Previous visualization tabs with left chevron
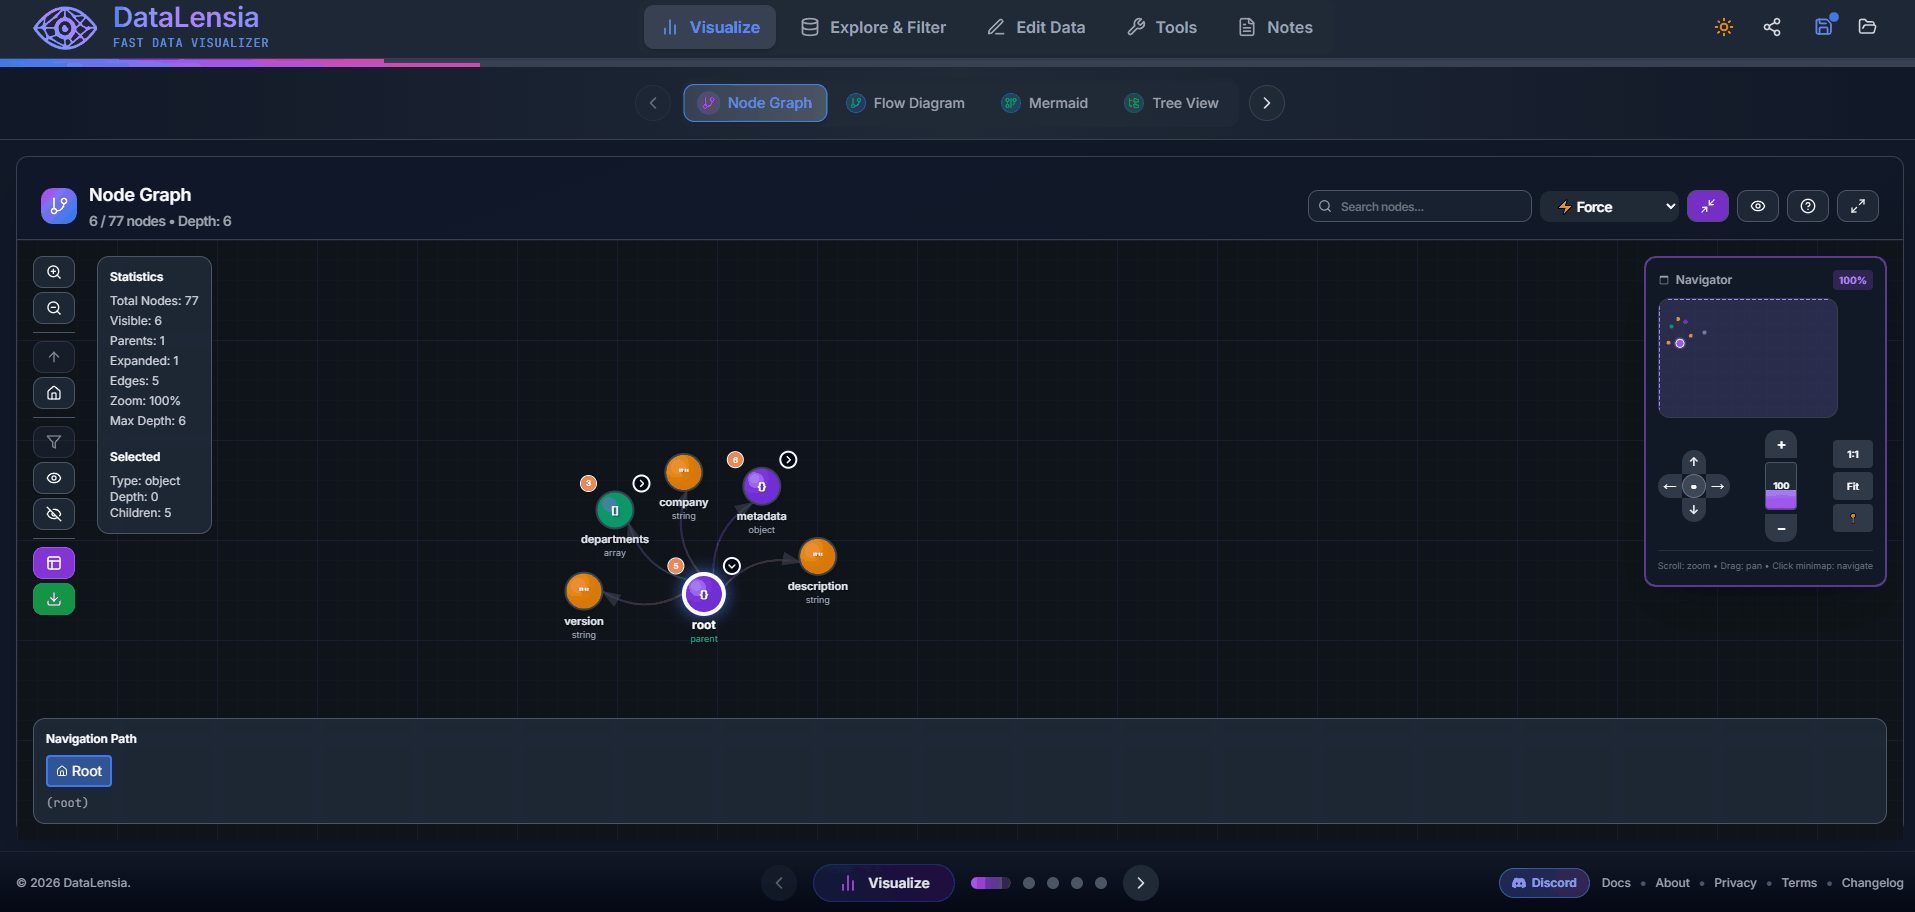 653,103
